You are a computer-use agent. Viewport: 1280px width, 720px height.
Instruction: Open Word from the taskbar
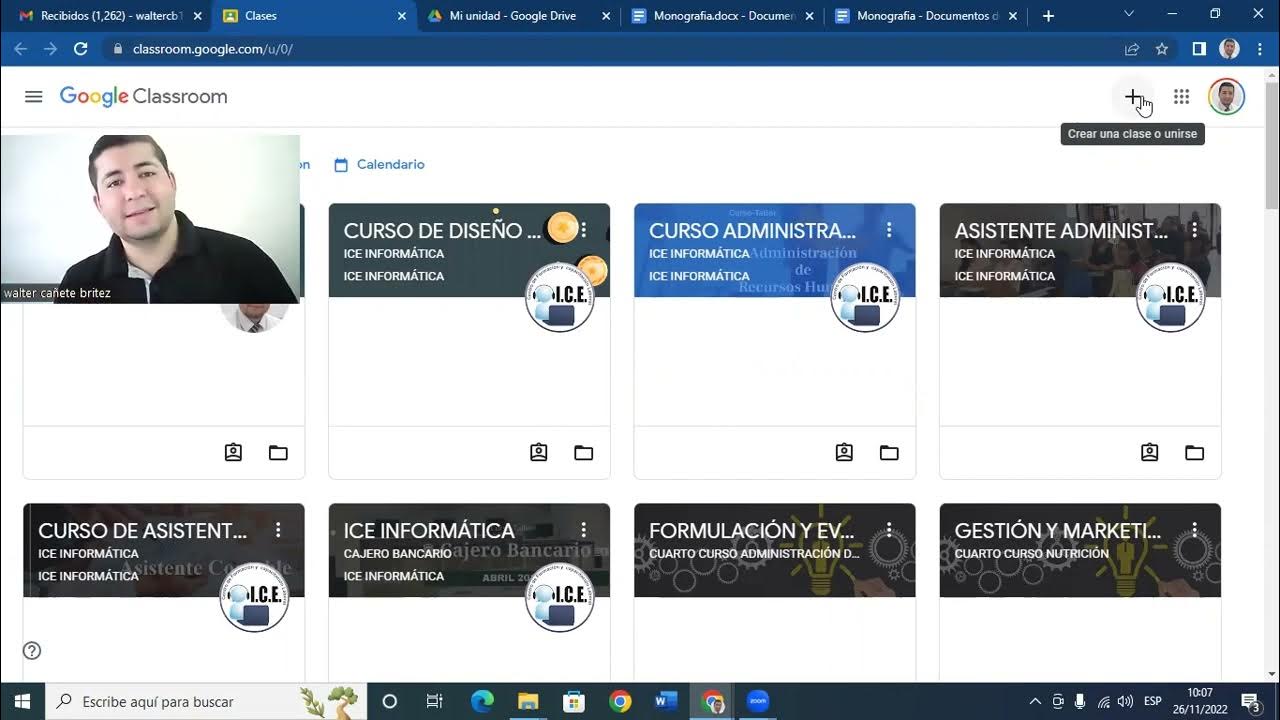(666, 701)
